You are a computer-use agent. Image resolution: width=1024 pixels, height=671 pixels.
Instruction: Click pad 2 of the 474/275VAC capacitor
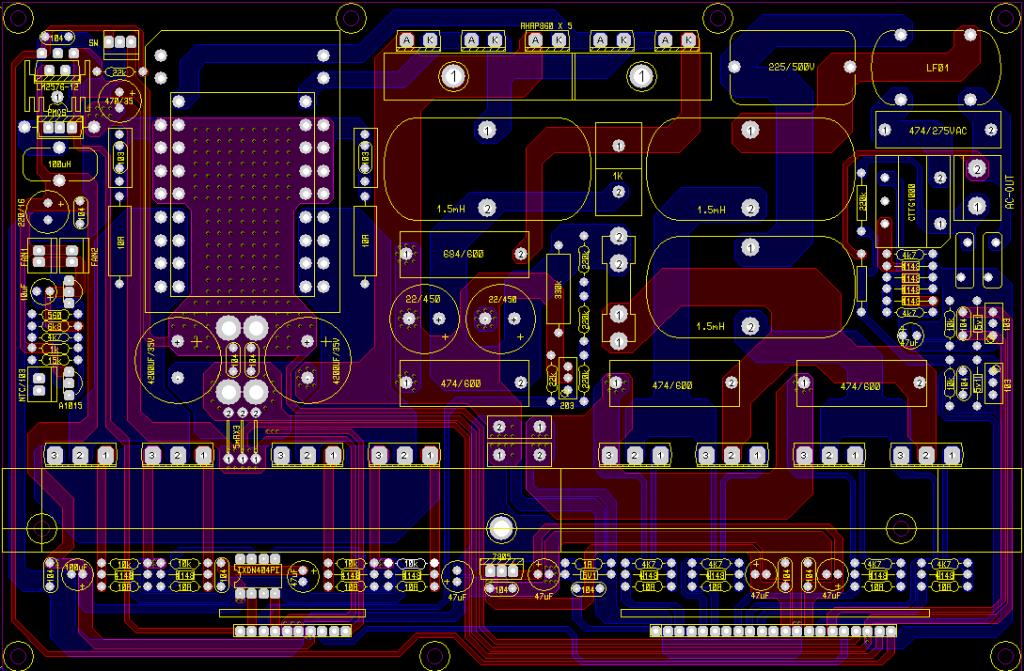click(x=991, y=130)
